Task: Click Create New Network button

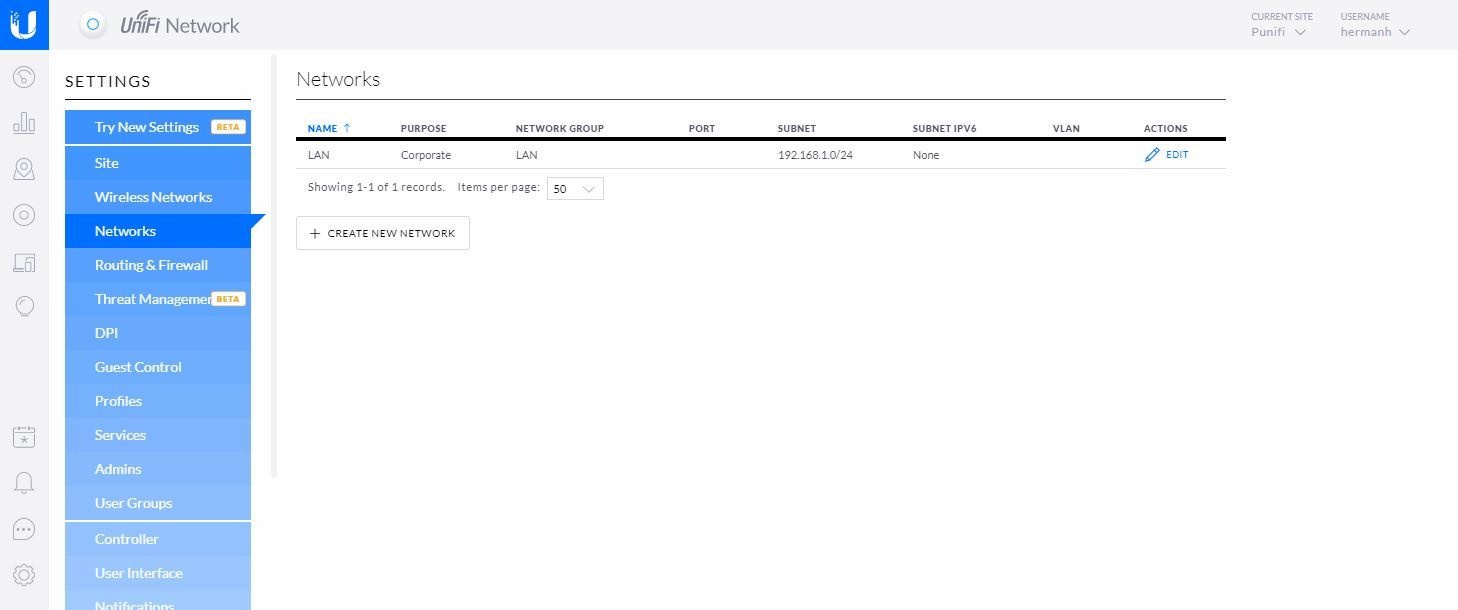Action: pyautogui.click(x=383, y=233)
